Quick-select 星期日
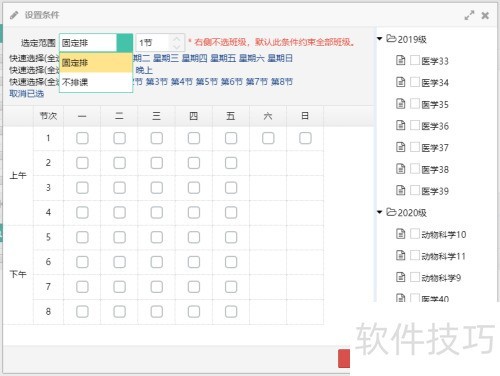 pyautogui.click(x=280, y=58)
